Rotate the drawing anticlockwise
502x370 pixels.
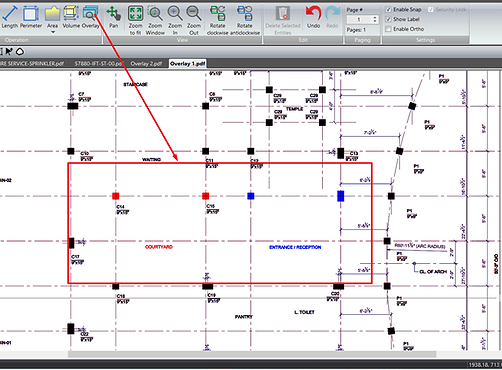(245, 20)
